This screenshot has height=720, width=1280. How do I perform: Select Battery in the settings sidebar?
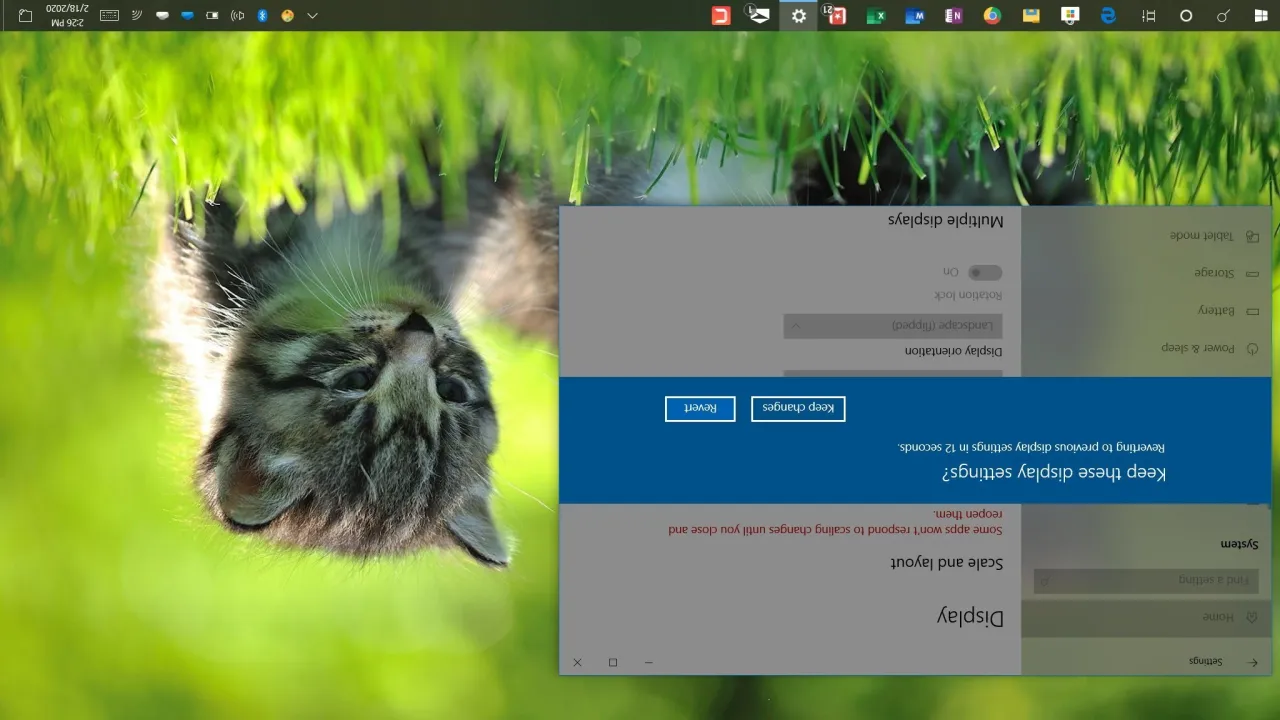pyautogui.click(x=1216, y=311)
